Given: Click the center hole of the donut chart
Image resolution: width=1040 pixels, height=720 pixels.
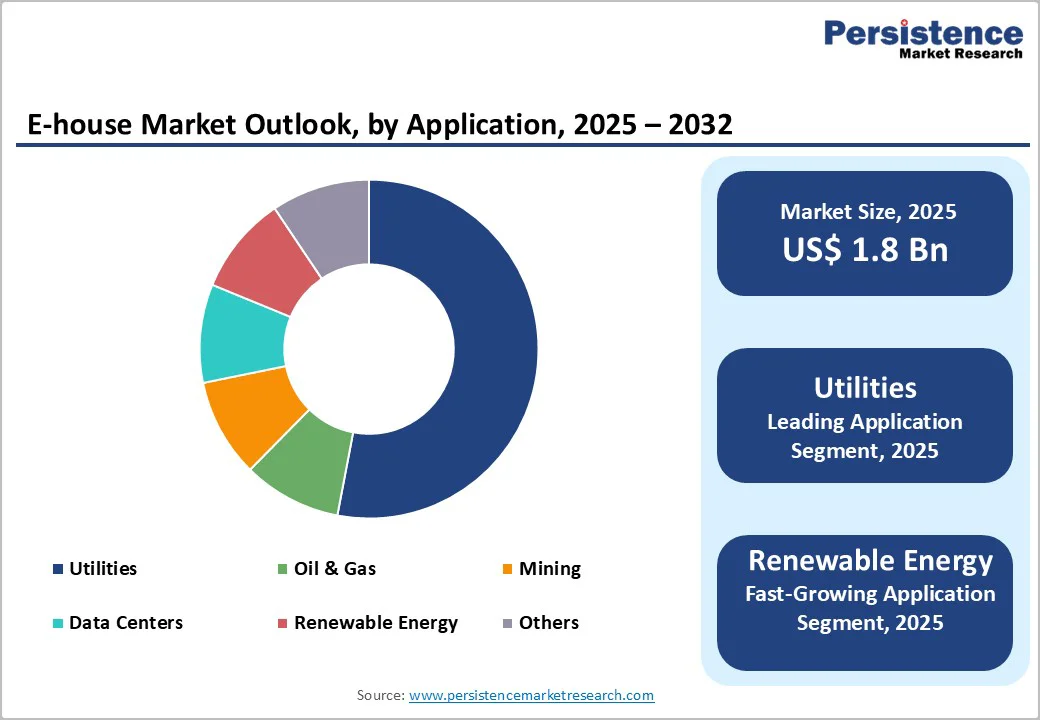Looking at the screenshot, I should tap(370, 347).
